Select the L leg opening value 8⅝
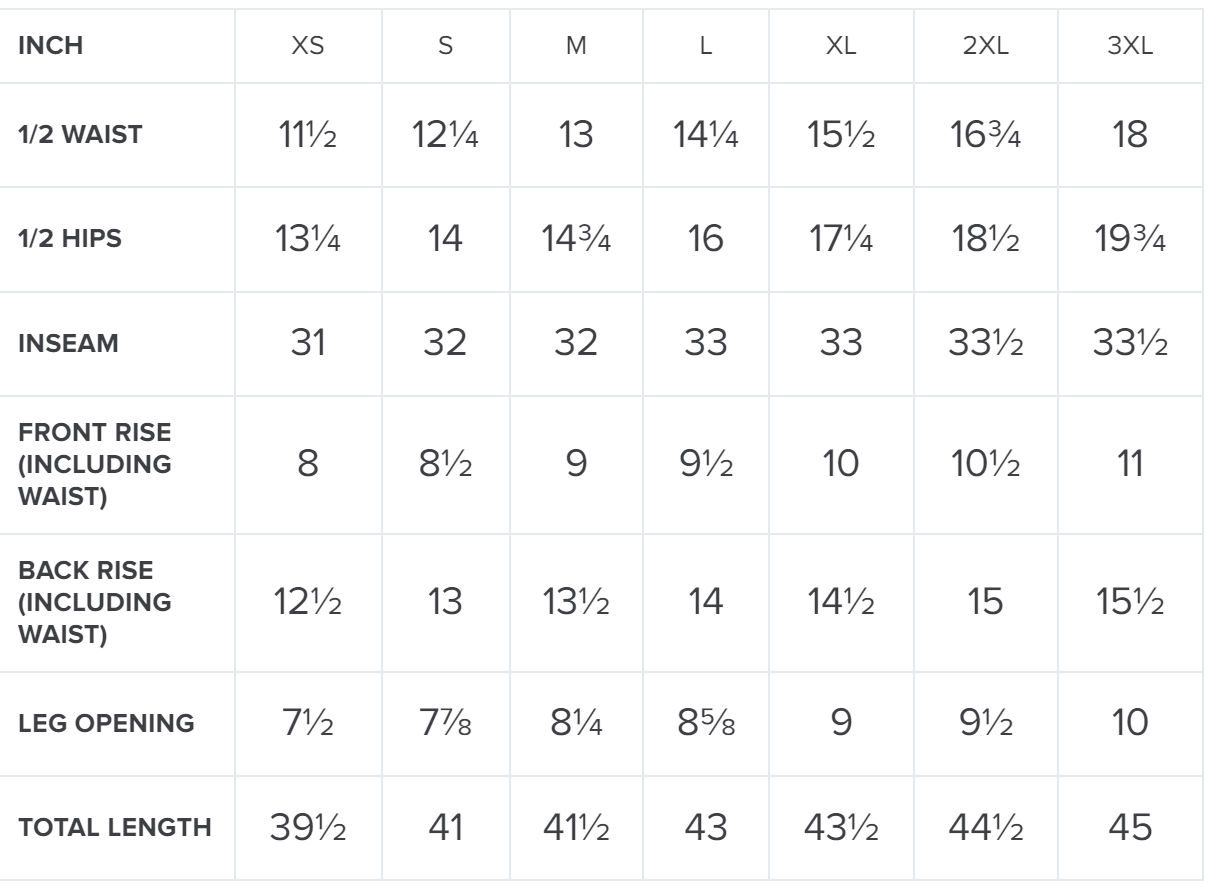 click(705, 723)
